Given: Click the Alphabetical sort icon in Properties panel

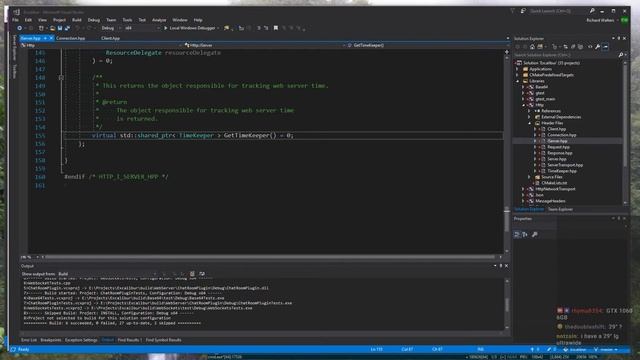Looking at the screenshot, I should point(525,234).
